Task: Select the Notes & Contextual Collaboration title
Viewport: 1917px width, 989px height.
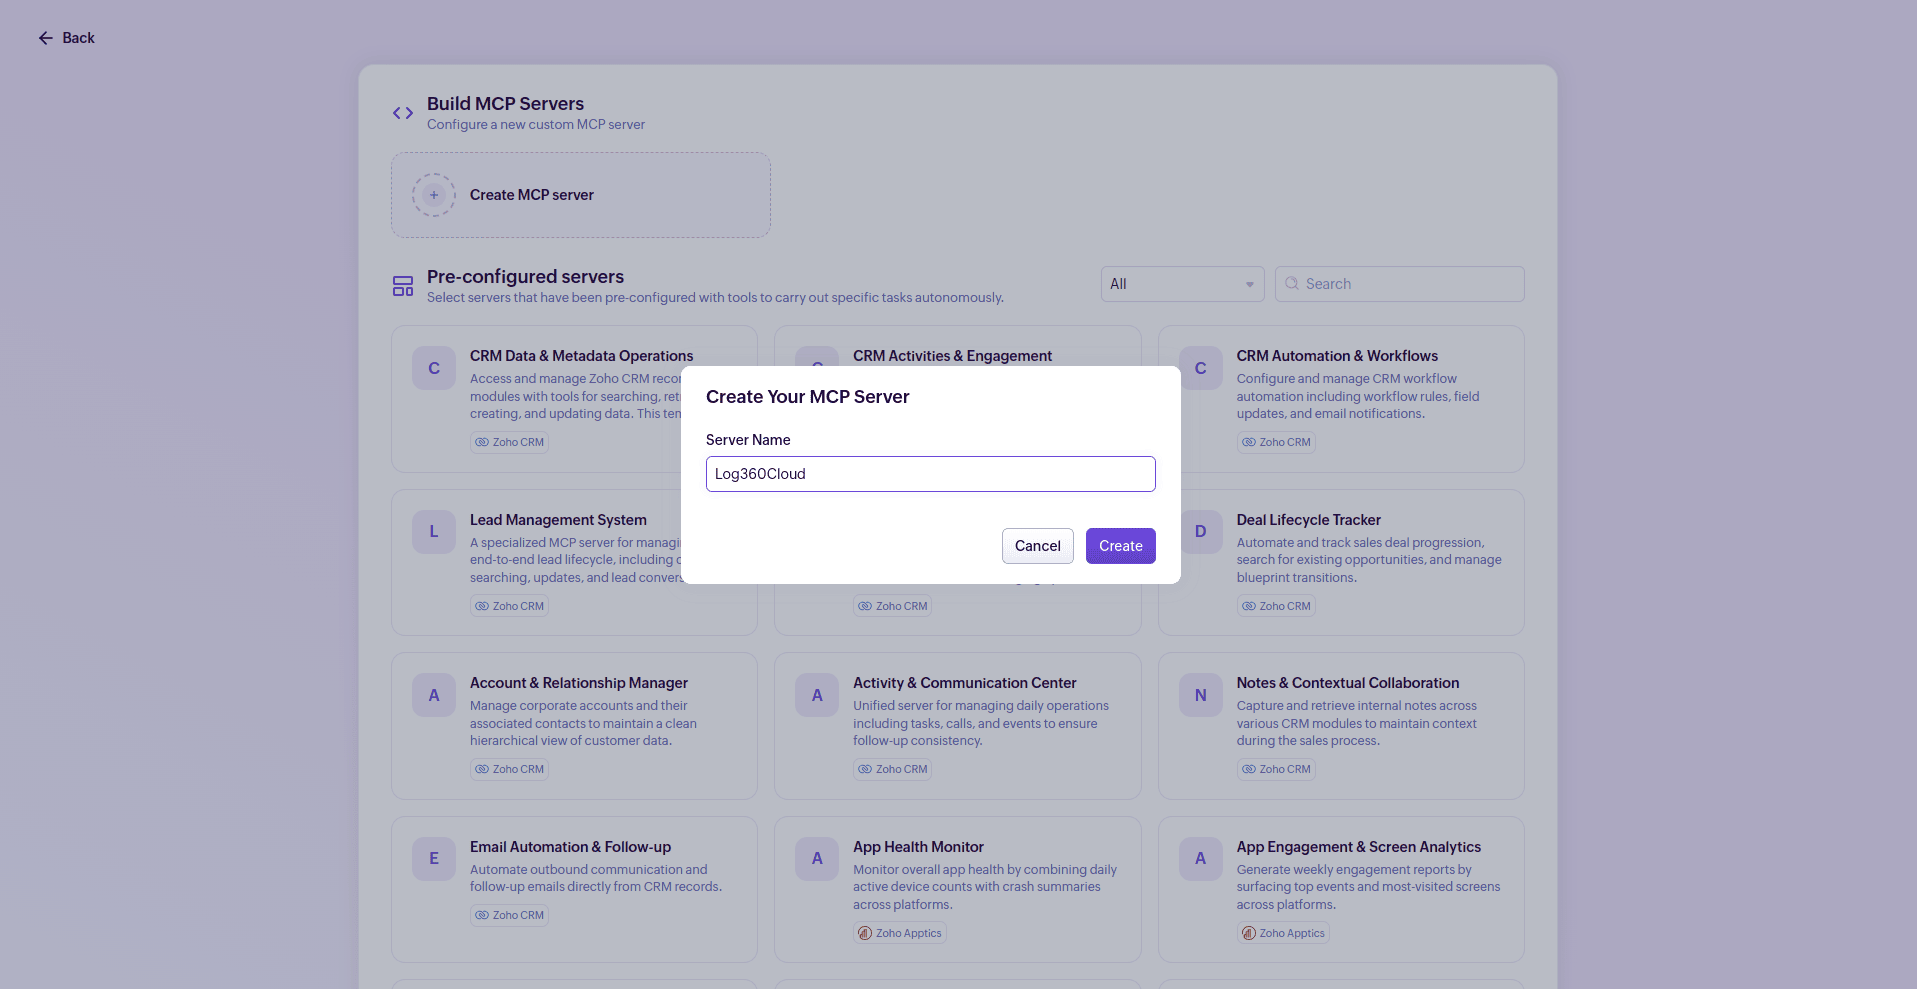Action: (1347, 683)
